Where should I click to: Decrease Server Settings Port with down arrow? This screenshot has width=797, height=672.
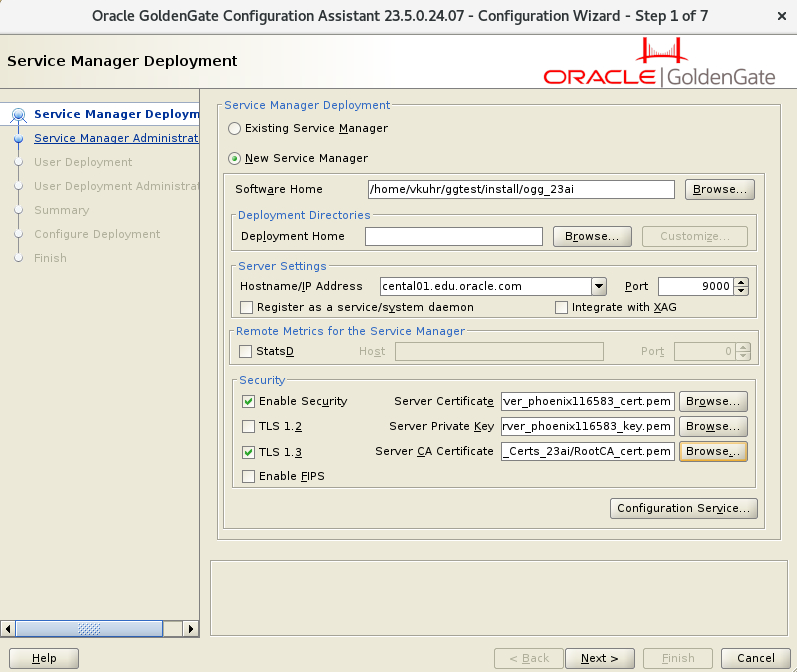(742, 291)
